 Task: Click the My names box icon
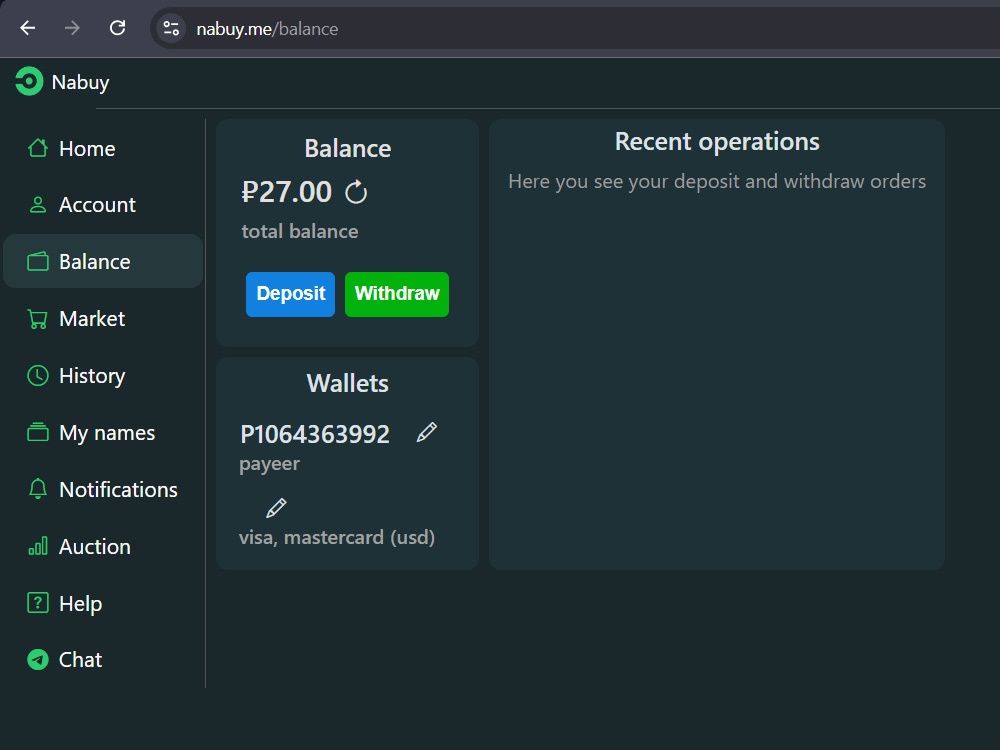(x=38, y=432)
